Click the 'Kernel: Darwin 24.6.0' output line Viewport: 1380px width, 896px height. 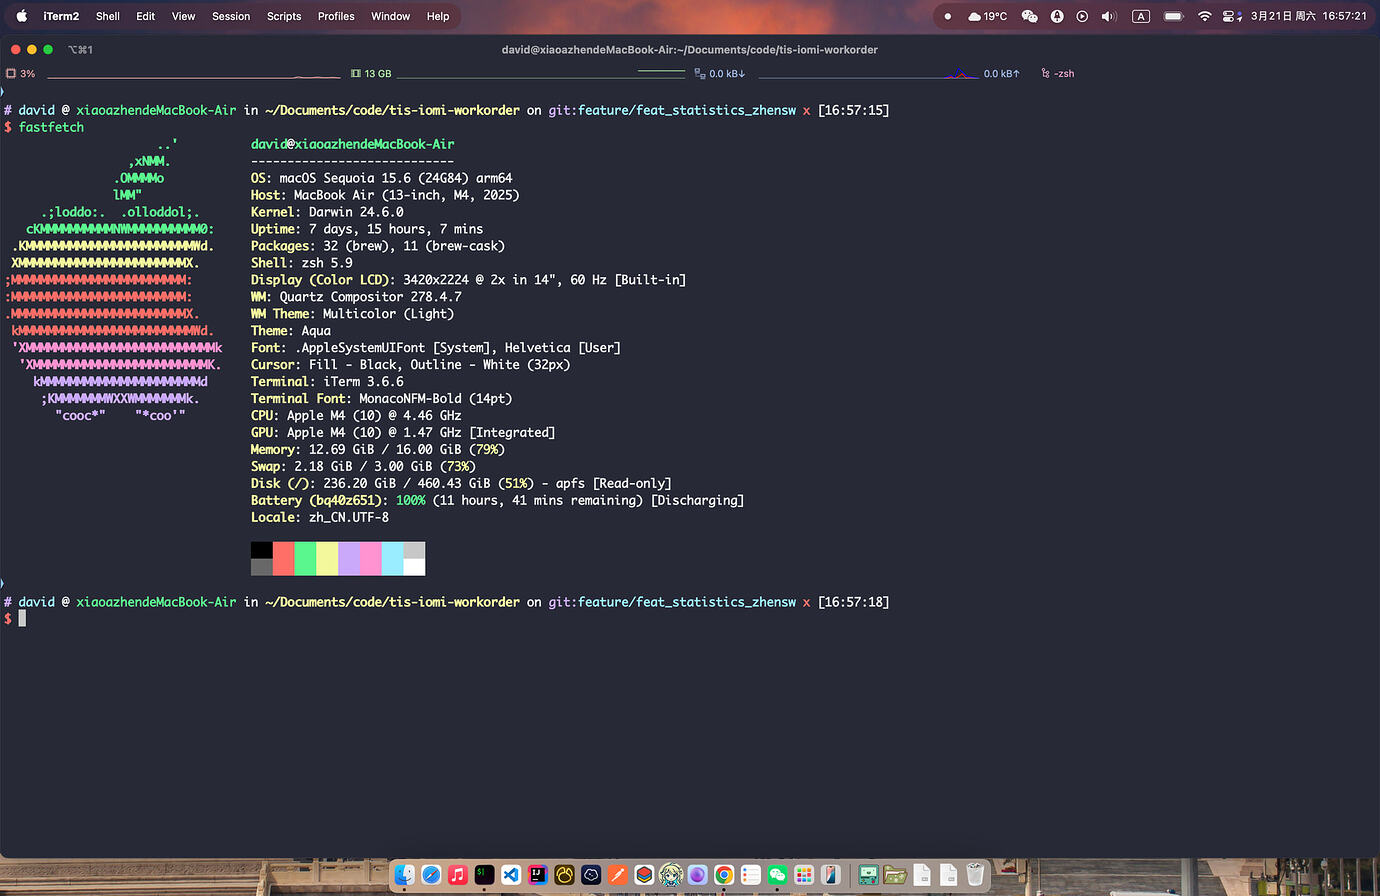coord(327,212)
